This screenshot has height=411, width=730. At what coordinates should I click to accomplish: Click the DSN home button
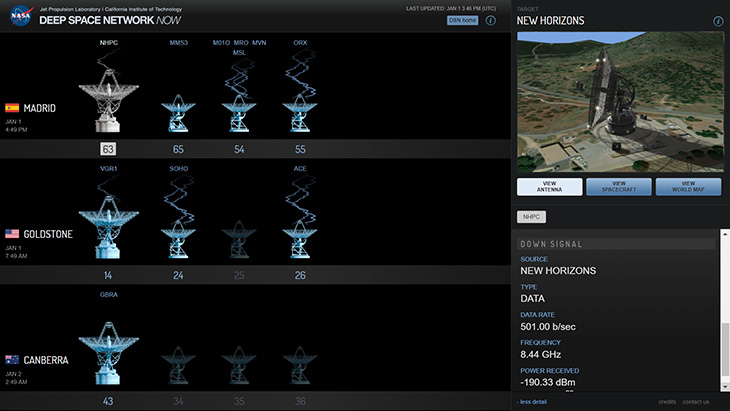461,20
